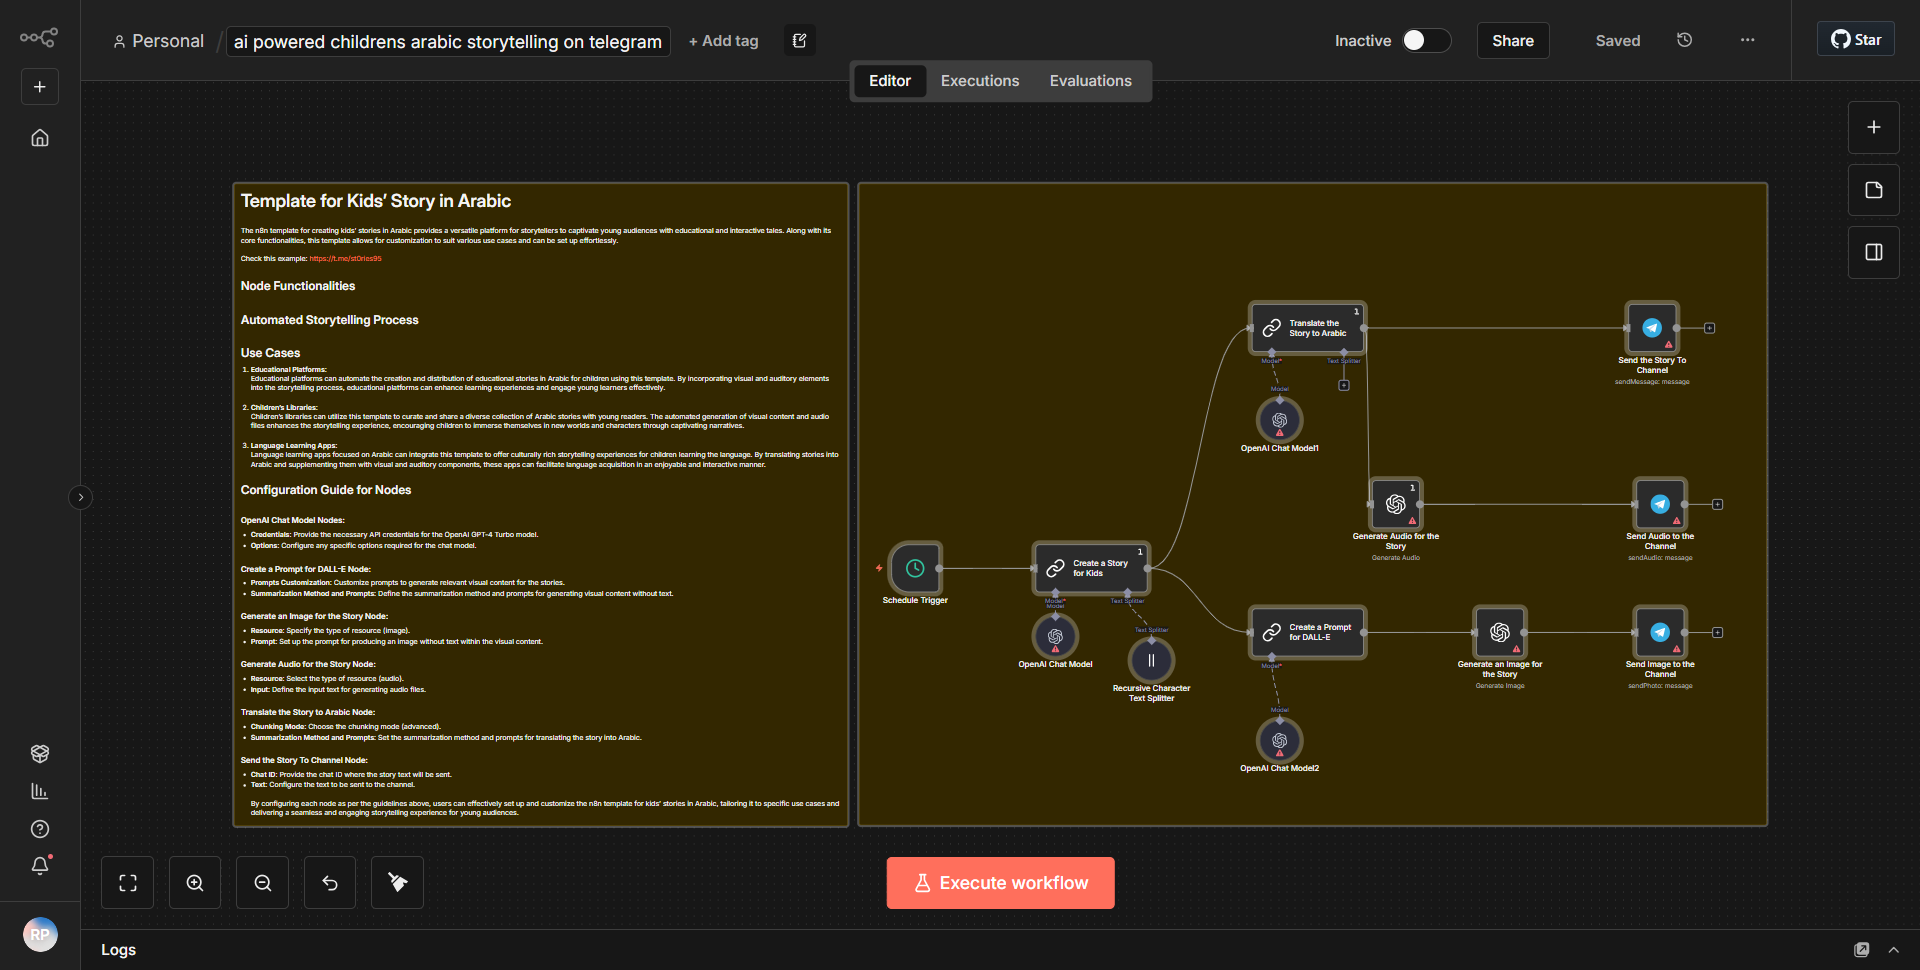The image size is (1920, 970).
Task: Open the RP user avatar menu
Action: (x=40, y=935)
